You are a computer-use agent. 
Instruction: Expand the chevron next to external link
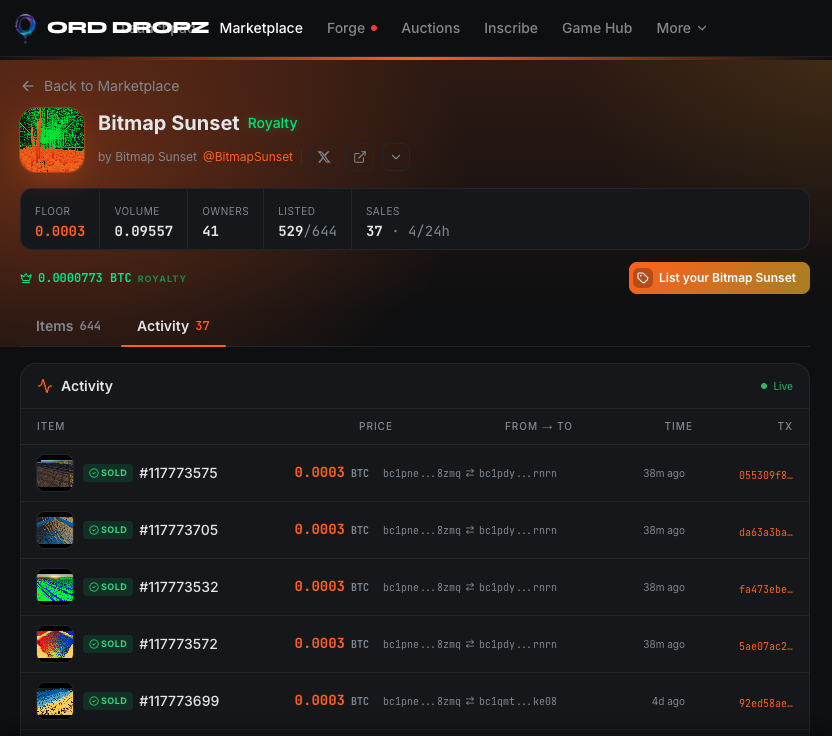[x=396, y=157]
